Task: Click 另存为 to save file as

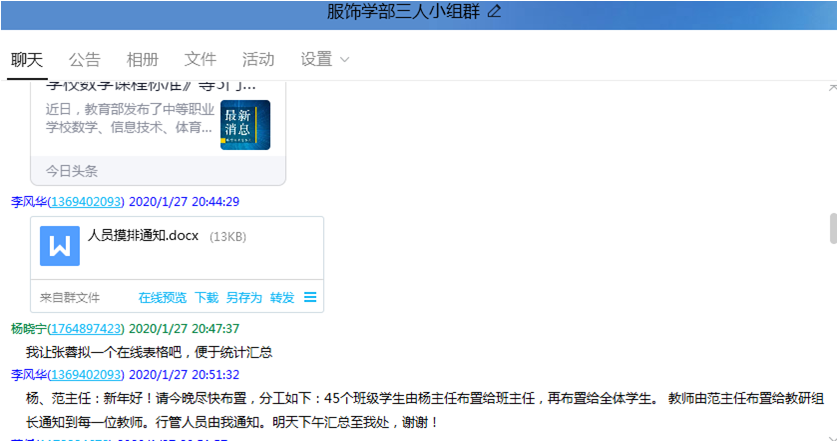Action: [x=243, y=297]
